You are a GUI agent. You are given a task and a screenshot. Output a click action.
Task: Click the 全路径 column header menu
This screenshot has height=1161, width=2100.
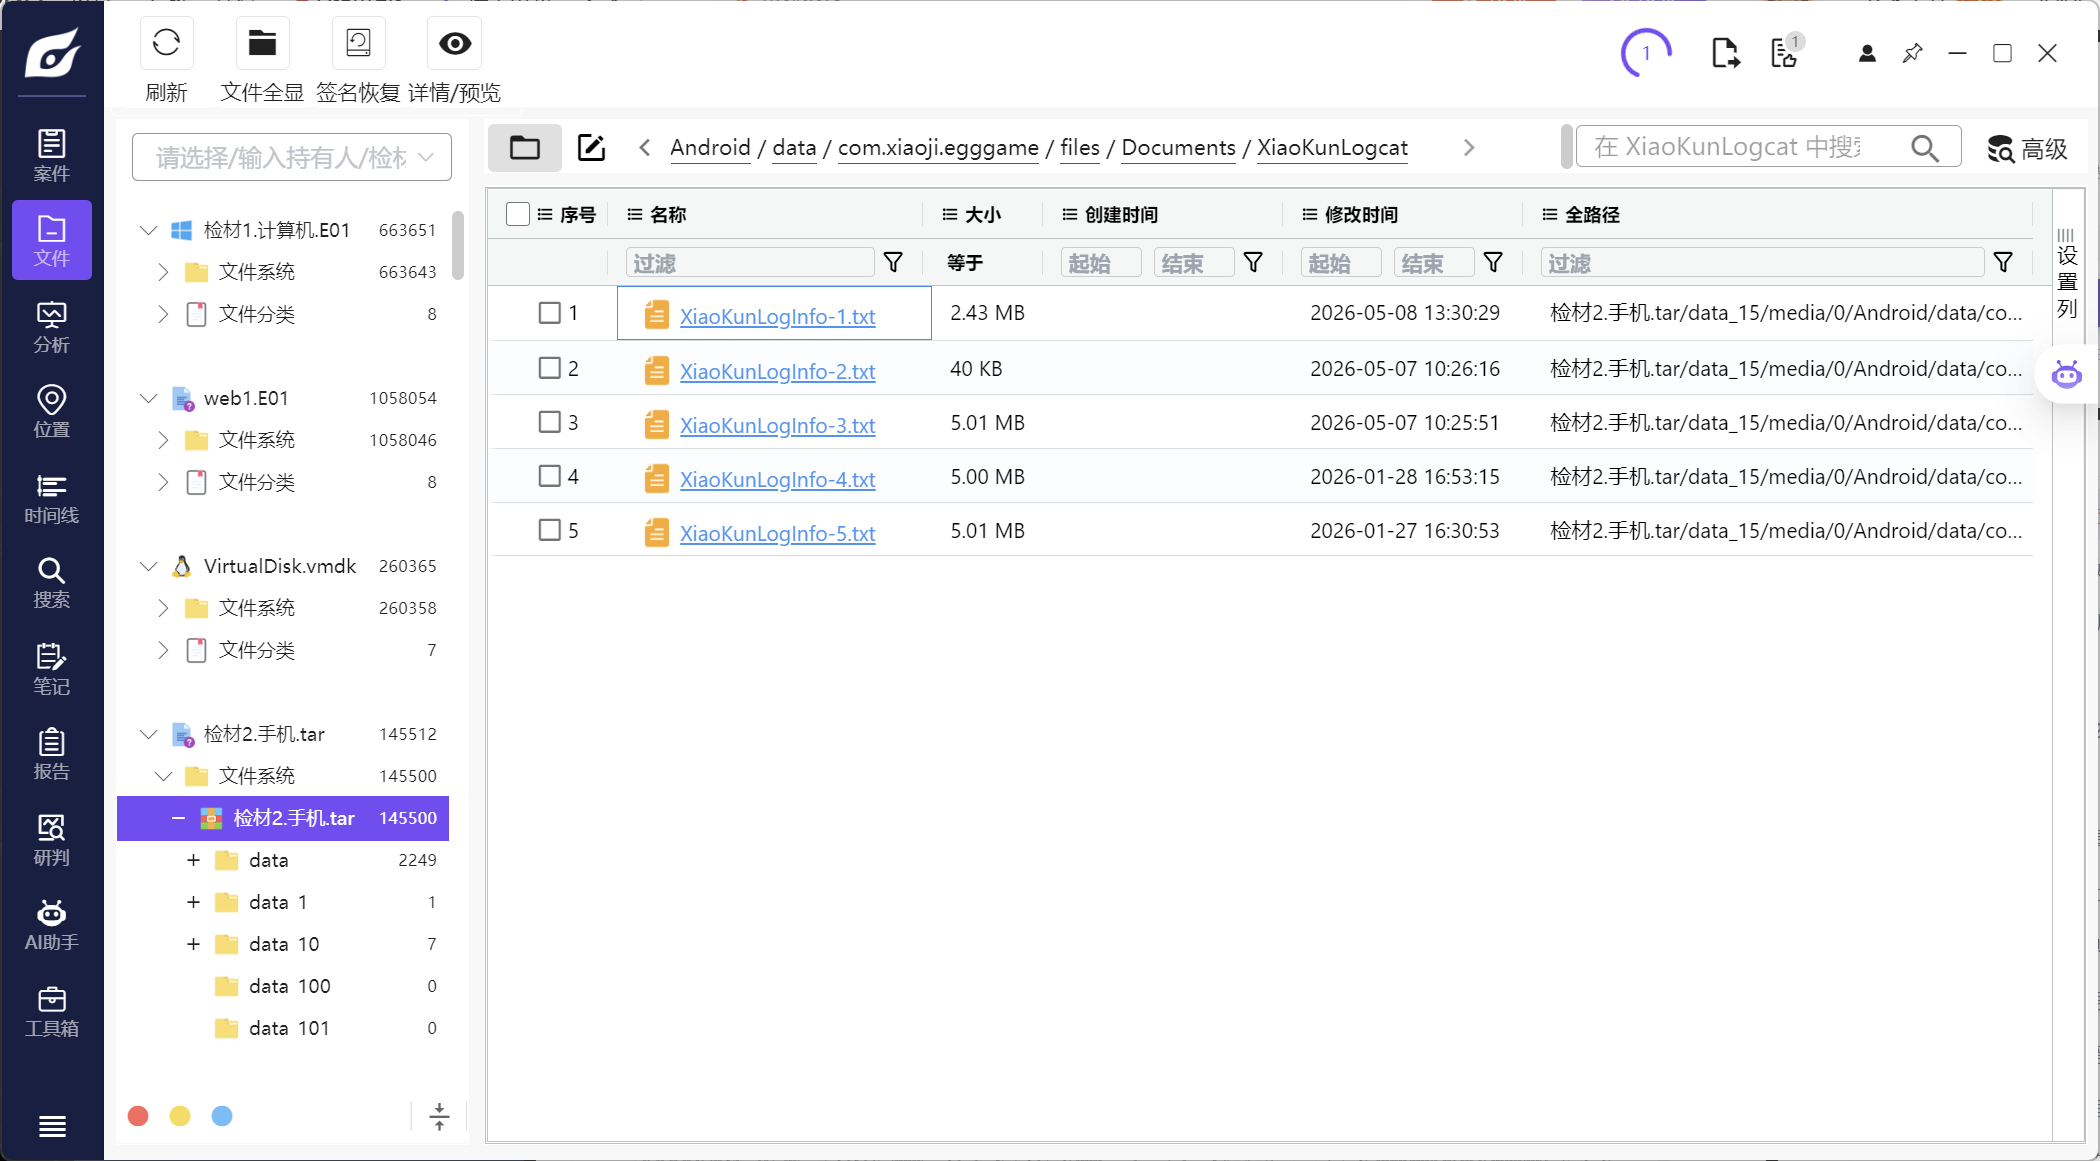click(1550, 214)
